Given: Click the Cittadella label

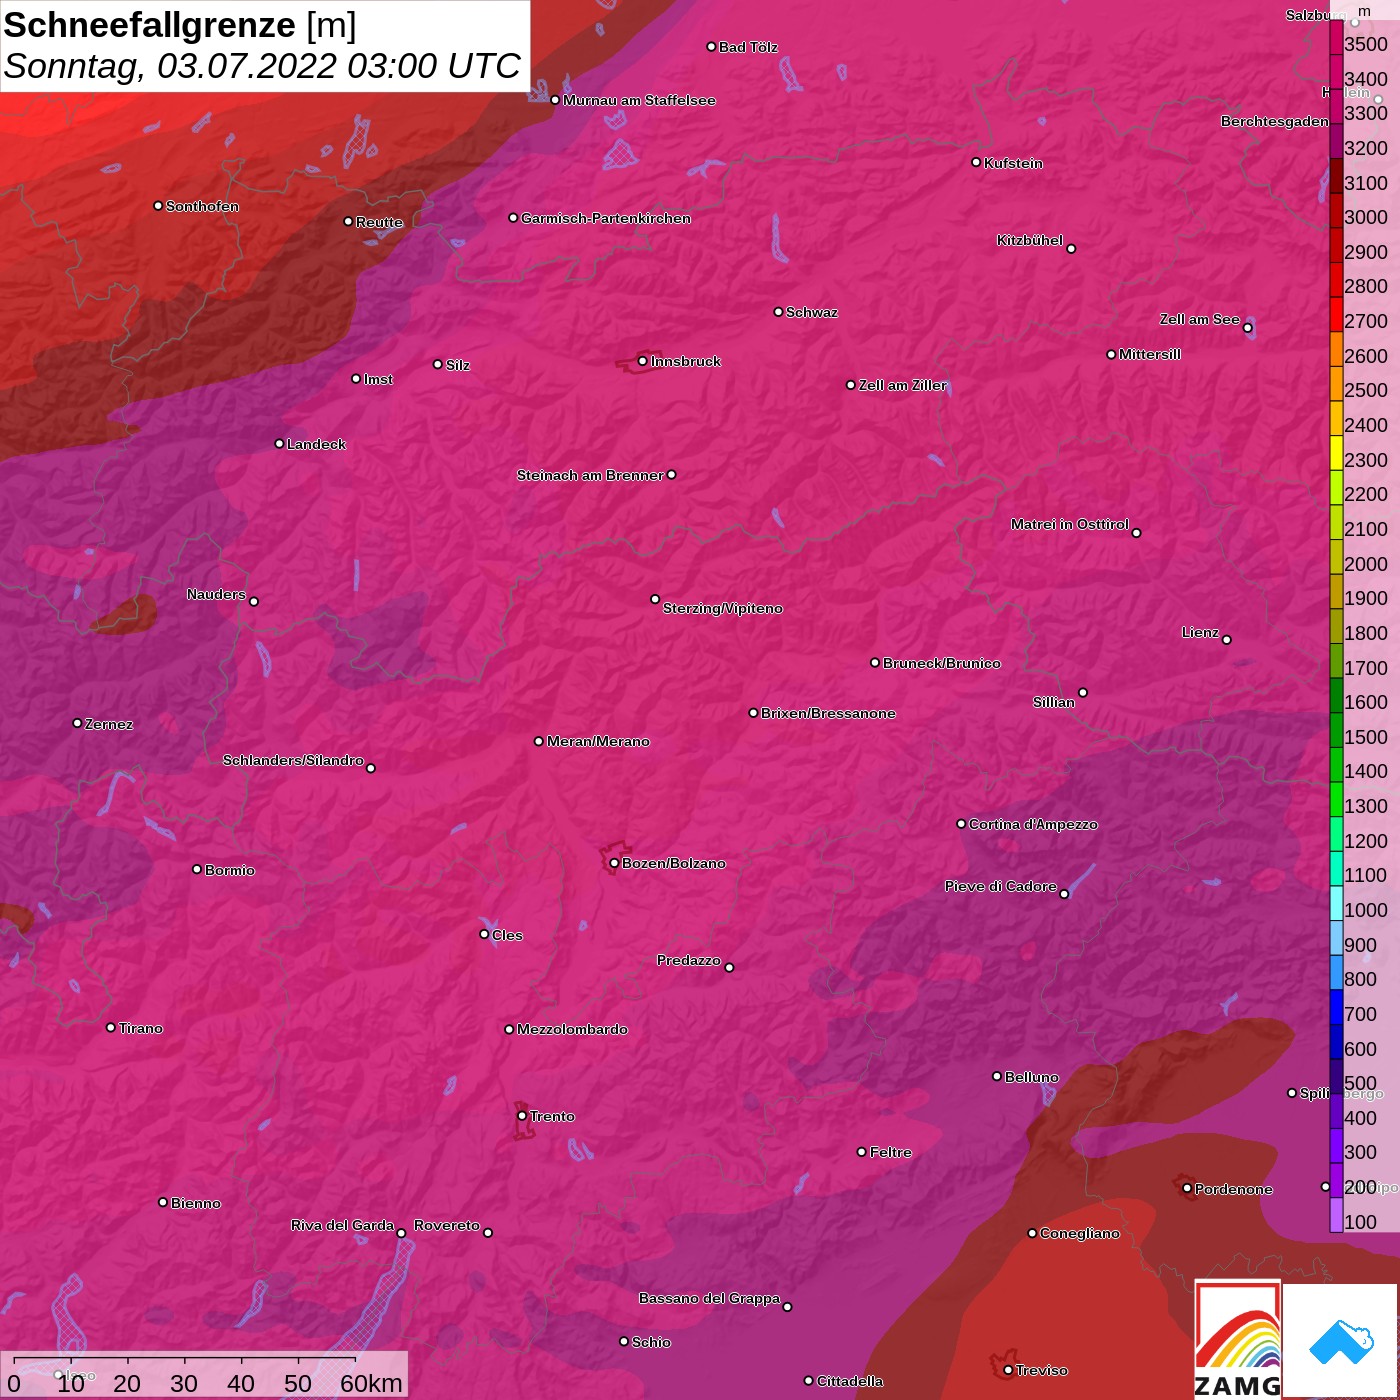Looking at the screenshot, I should (x=850, y=1381).
